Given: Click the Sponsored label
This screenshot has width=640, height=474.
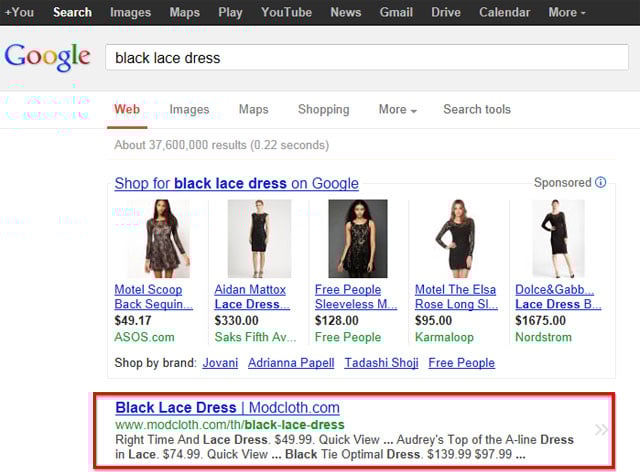Looking at the screenshot, I should 562,182.
